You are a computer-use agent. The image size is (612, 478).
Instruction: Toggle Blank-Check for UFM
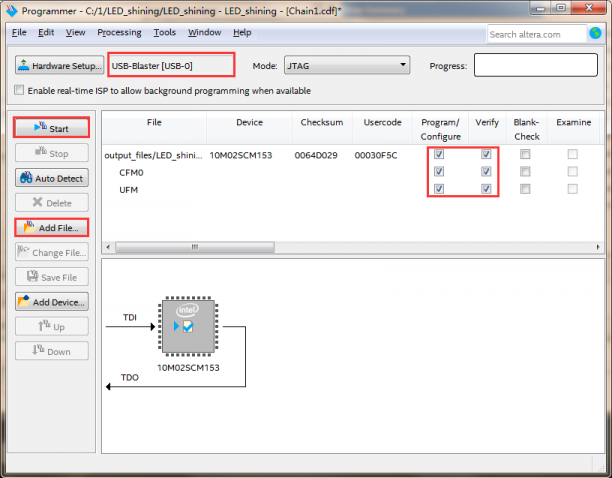coord(525,189)
